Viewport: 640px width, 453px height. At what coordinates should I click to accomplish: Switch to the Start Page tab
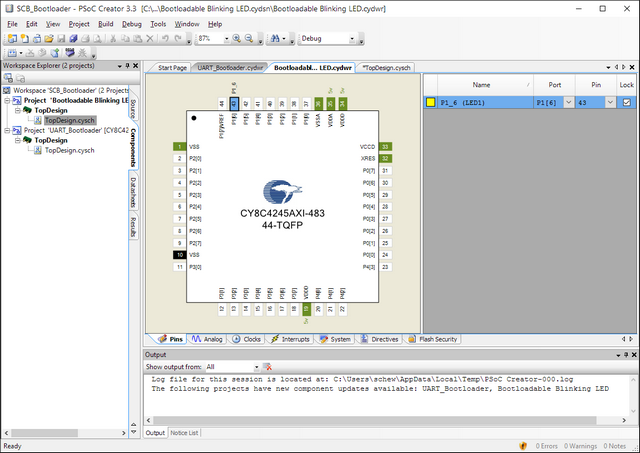pos(172,68)
